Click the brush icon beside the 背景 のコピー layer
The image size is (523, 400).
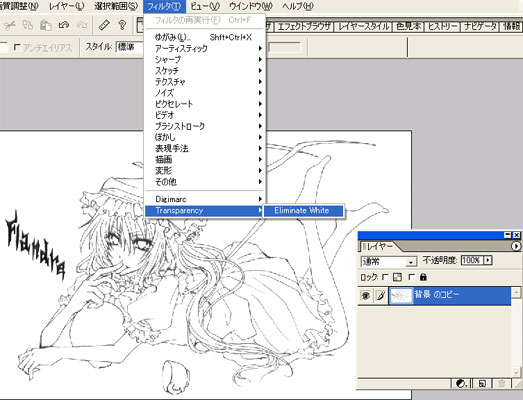click(x=381, y=296)
